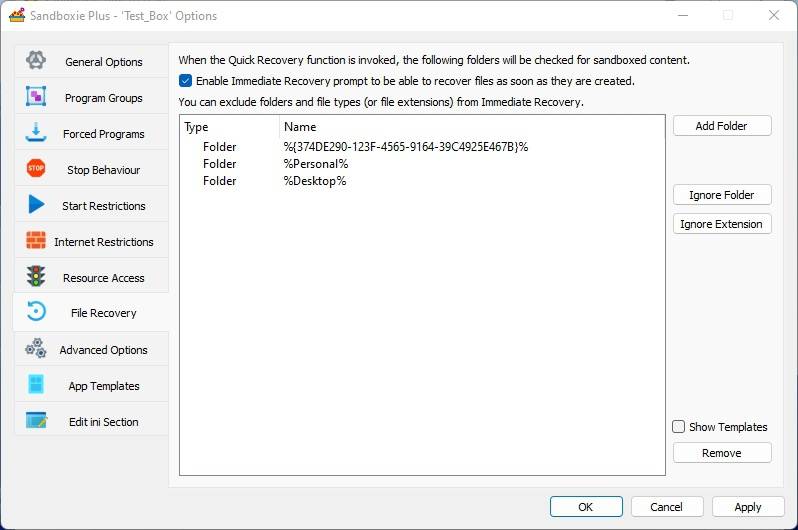Click the Add Folder button
Image resolution: width=798 pixels, height=530 pixels.
point(722,126)
